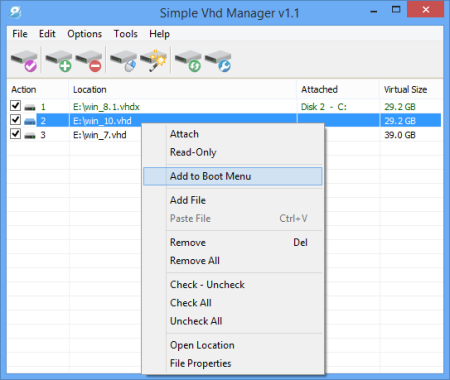
Task: Click the drive icon with the mouse pointer
Action: click(123, 60)
